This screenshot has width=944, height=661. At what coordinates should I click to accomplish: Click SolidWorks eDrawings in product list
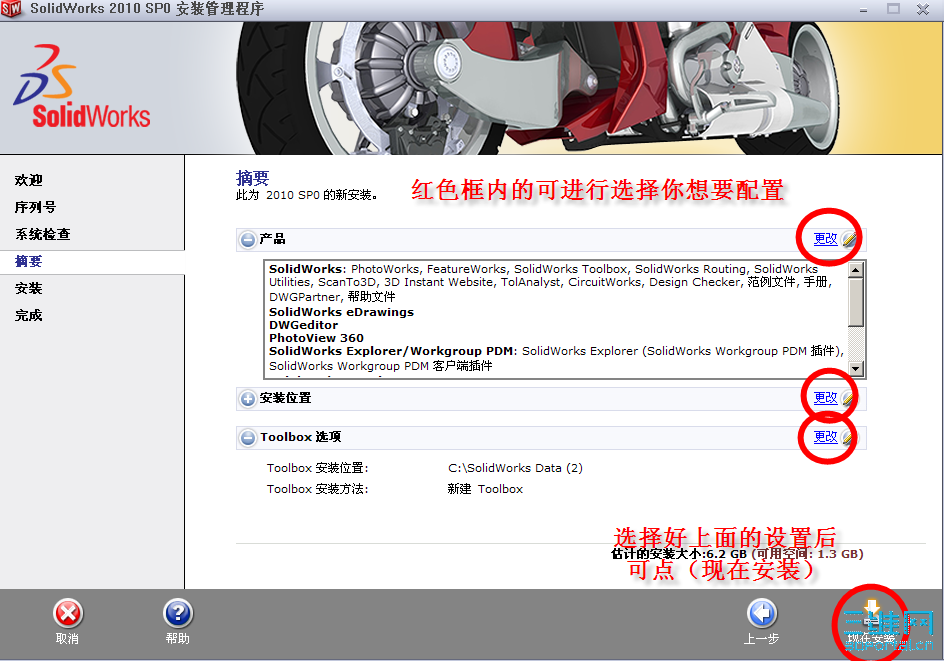pos(341,312)
